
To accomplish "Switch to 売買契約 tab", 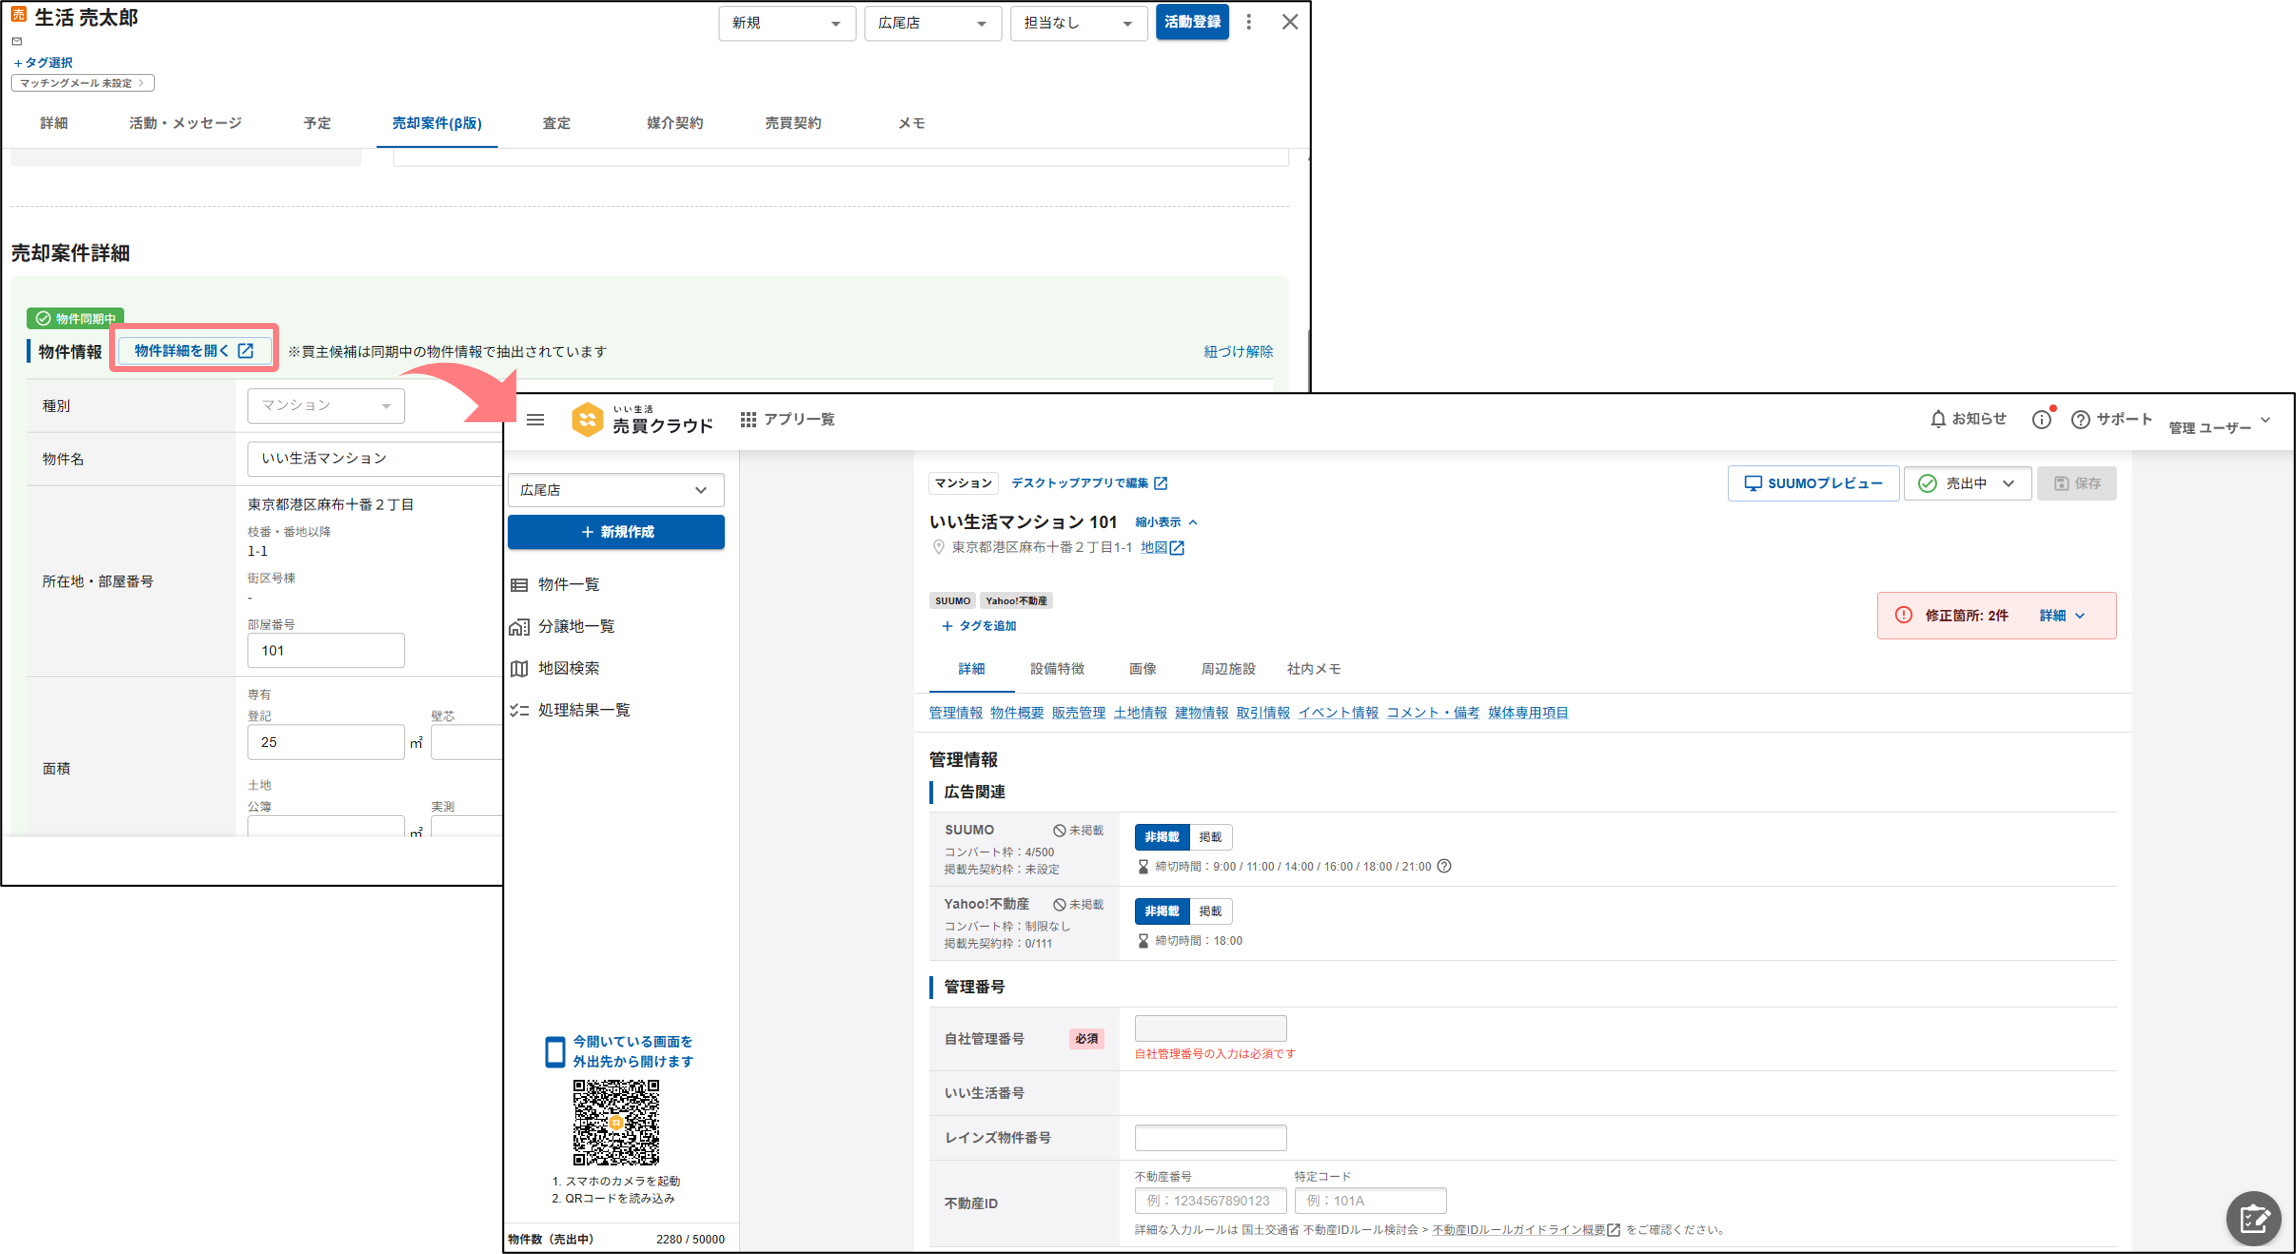I will click(793, 123).
